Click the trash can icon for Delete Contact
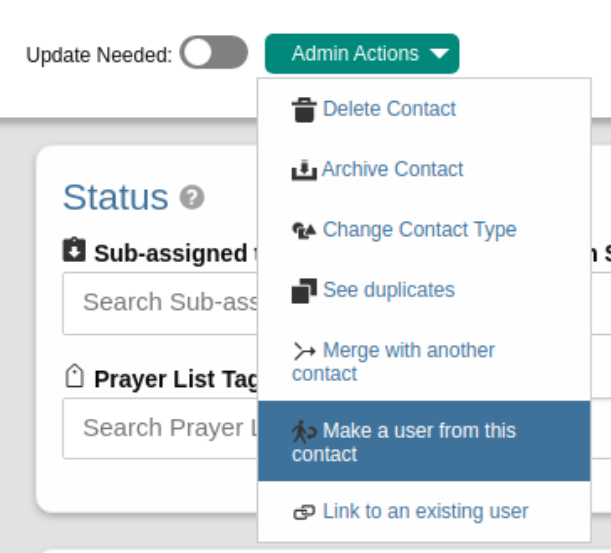This screenshot has height=553, width=611. coord(304,110)
